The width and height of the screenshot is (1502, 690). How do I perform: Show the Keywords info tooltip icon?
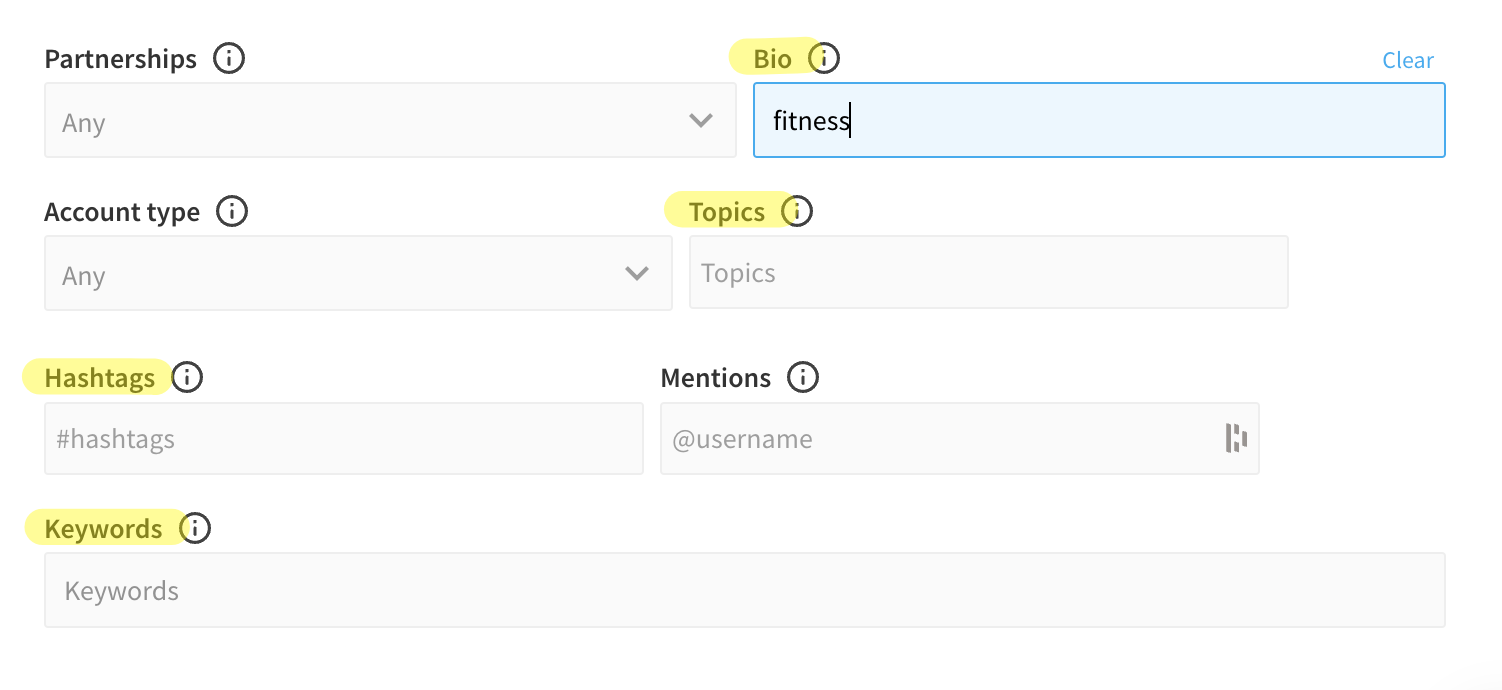195,528
